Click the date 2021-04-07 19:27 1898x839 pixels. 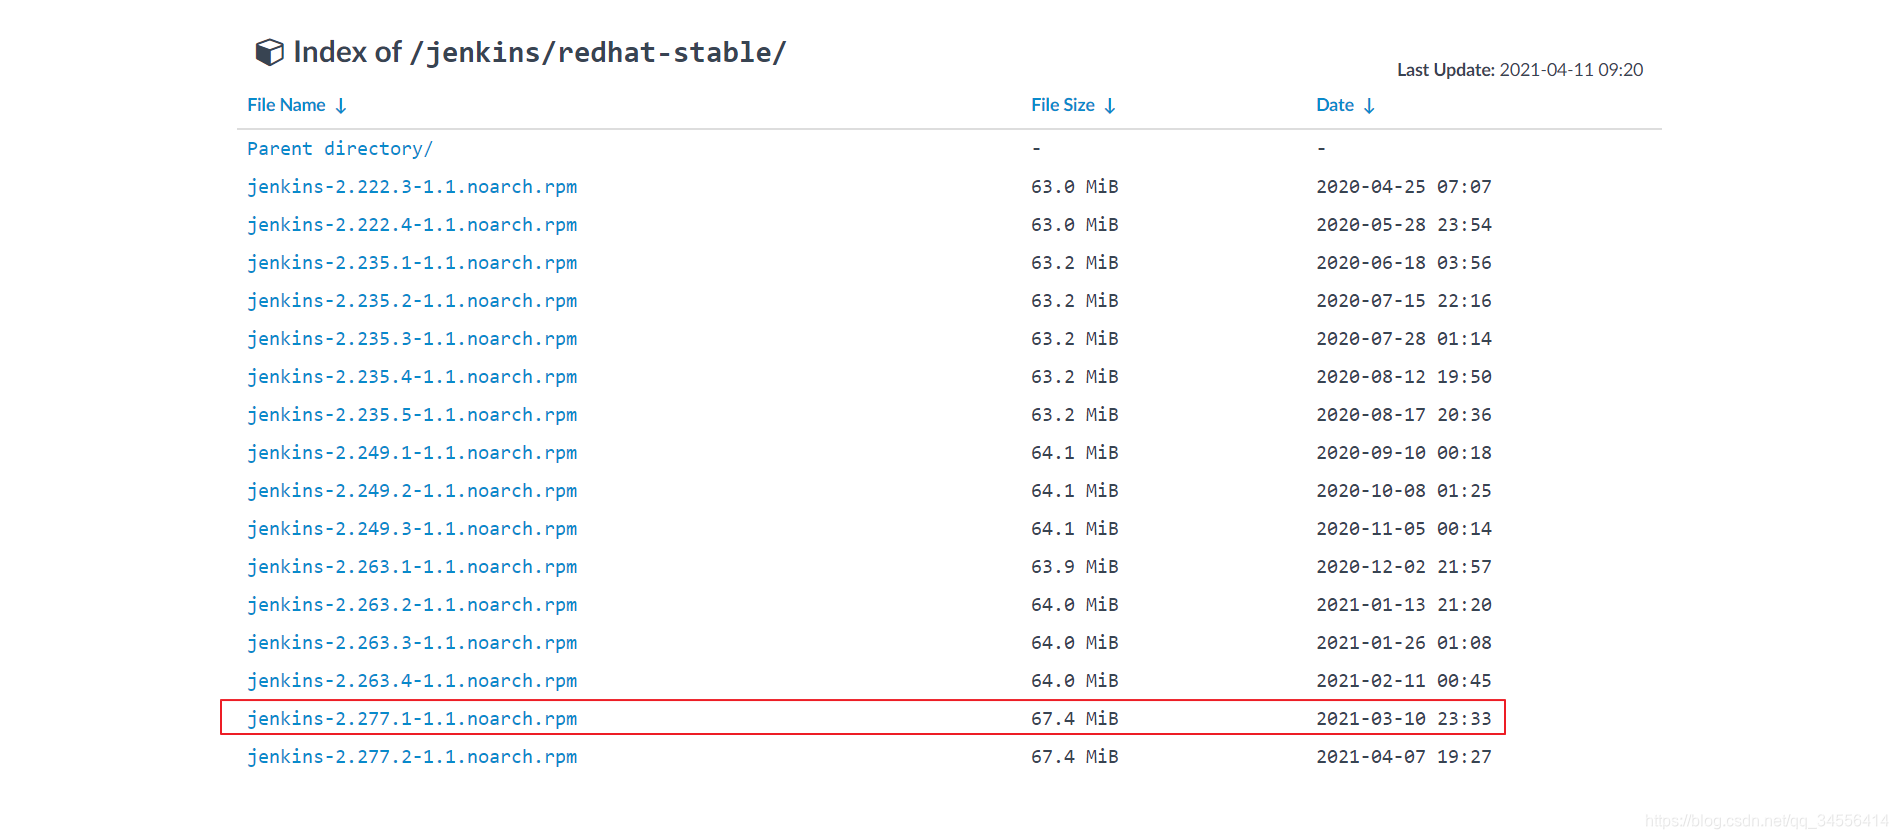[1404, 757]
